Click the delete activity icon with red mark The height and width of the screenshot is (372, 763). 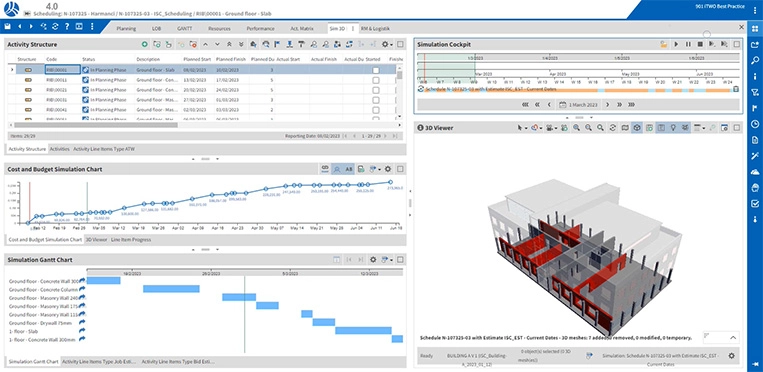click(x=193, y=44)
